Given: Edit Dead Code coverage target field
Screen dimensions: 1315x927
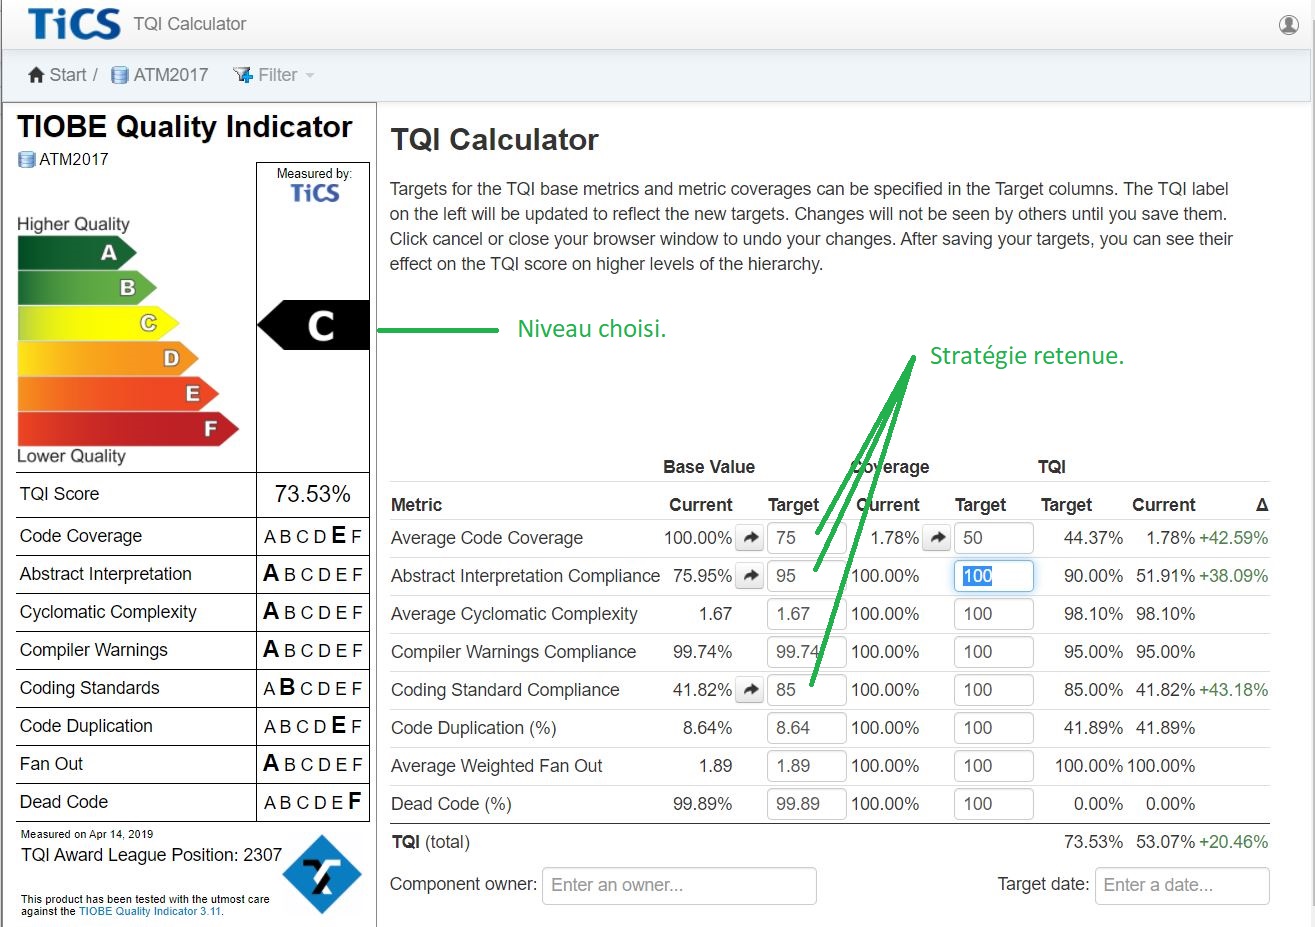Looking at the screenshot, I should [x=994, y=804].
